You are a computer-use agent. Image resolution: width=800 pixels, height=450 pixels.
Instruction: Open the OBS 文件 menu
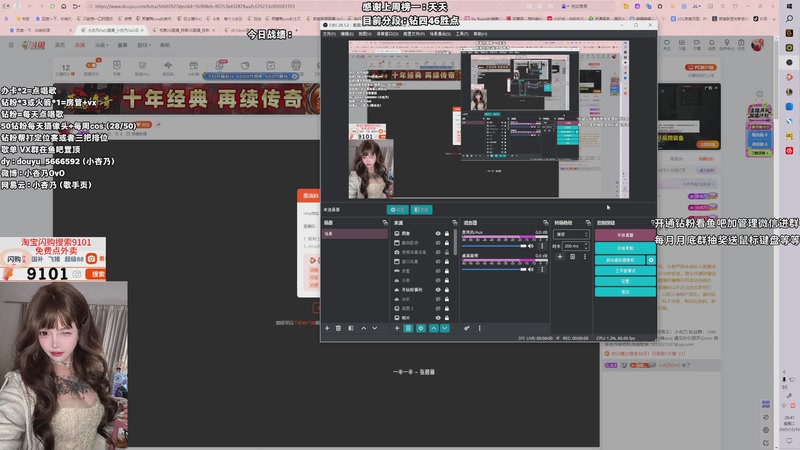coord(329,34)
